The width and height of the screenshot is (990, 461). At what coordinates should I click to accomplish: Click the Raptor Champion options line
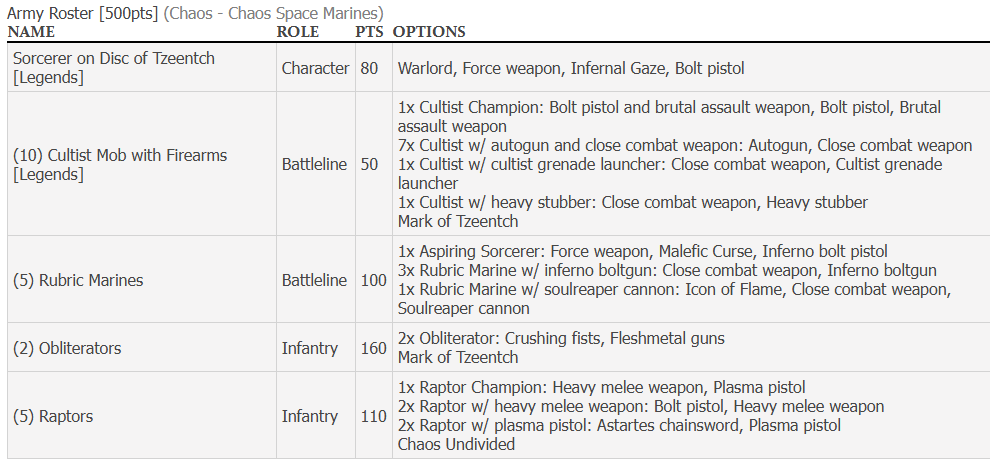click(601, 388)
